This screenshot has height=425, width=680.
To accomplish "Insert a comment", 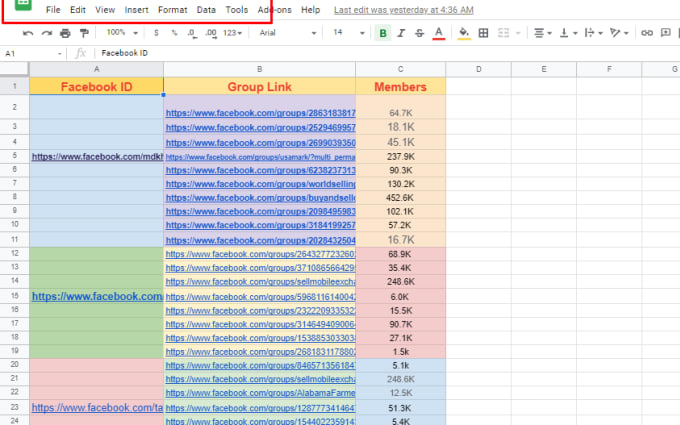I will pos(666,33).
